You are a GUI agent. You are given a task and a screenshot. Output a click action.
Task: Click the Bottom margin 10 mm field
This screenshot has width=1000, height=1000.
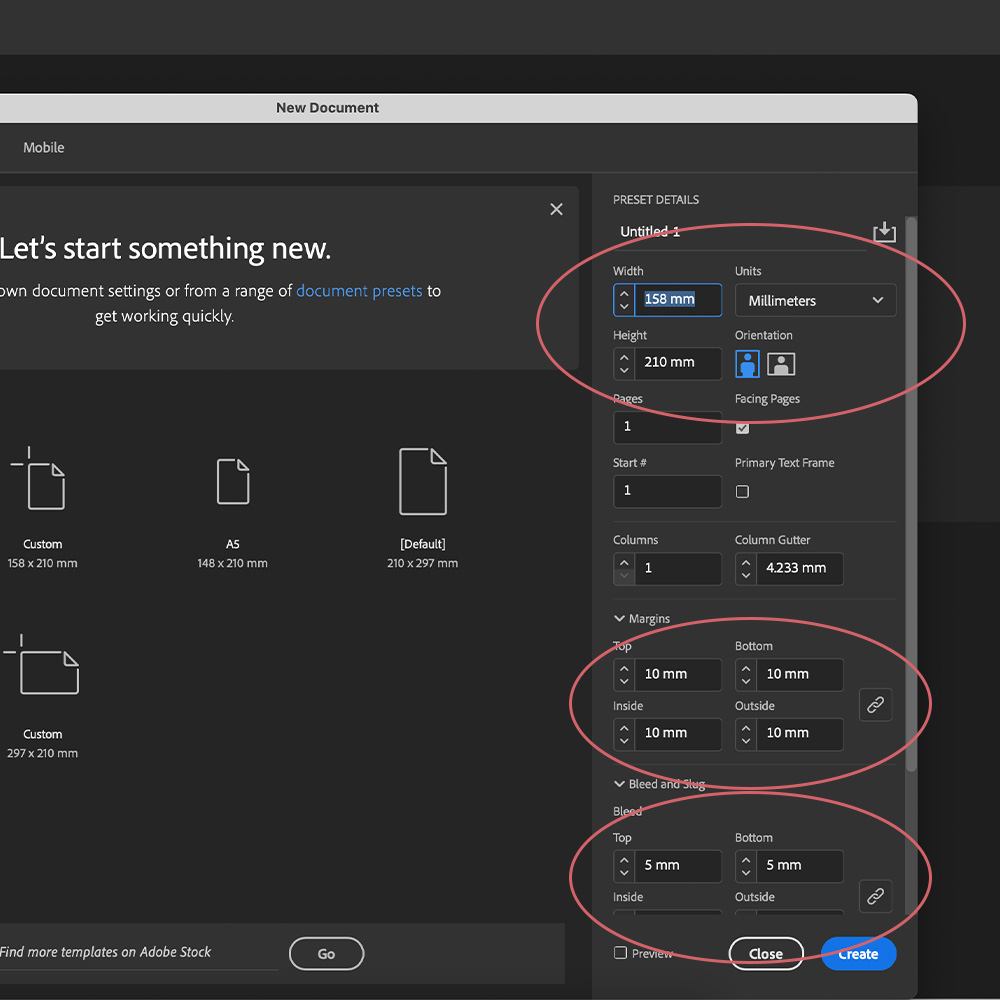[800, 675]
